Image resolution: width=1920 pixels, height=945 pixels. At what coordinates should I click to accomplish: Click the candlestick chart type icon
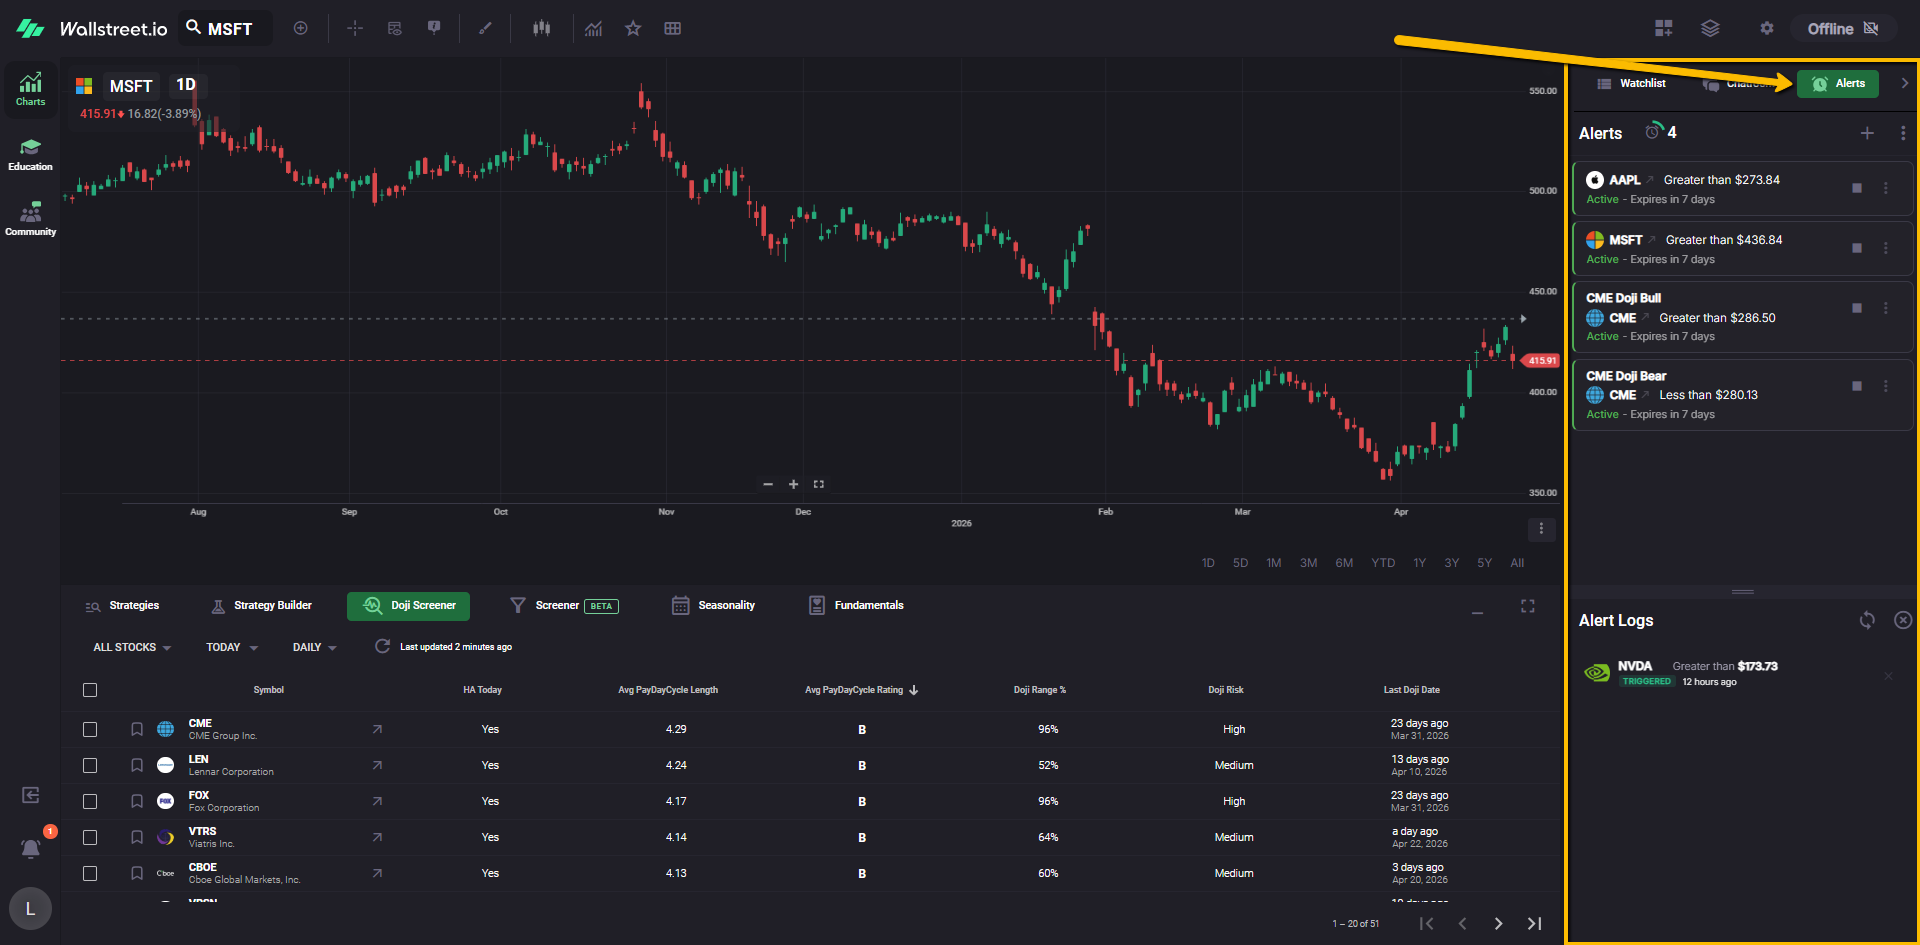click(x=541, y=28)
